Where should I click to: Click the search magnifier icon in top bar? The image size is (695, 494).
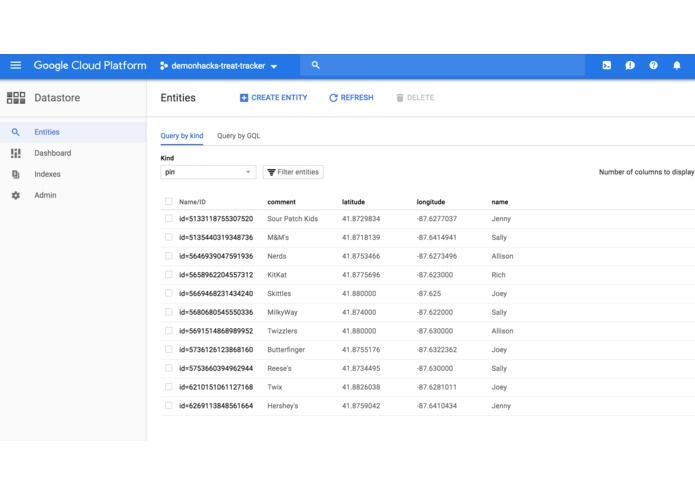point(316,65)
